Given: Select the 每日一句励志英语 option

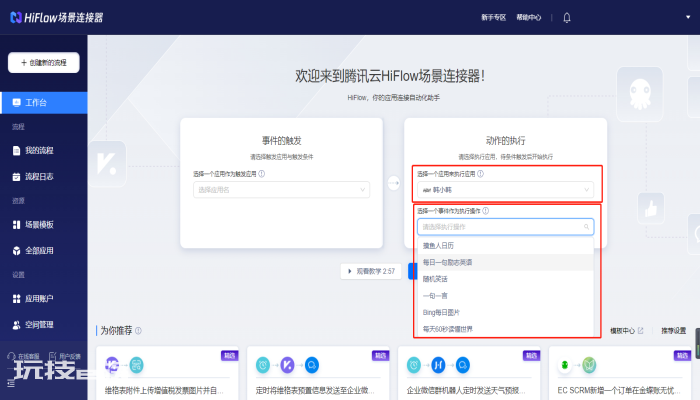Looking at the screenshot, I should coord(505,262).
